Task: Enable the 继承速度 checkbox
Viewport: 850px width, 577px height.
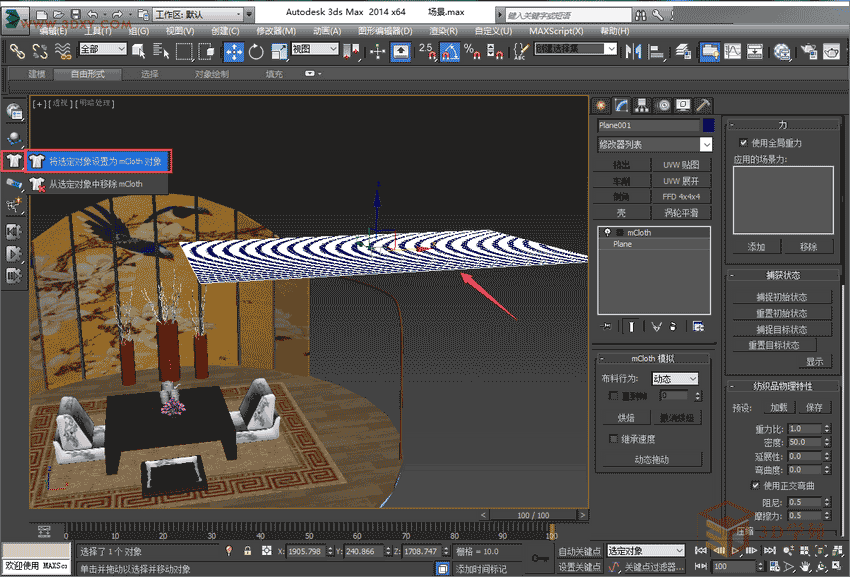Action: (x=613, y=438)
